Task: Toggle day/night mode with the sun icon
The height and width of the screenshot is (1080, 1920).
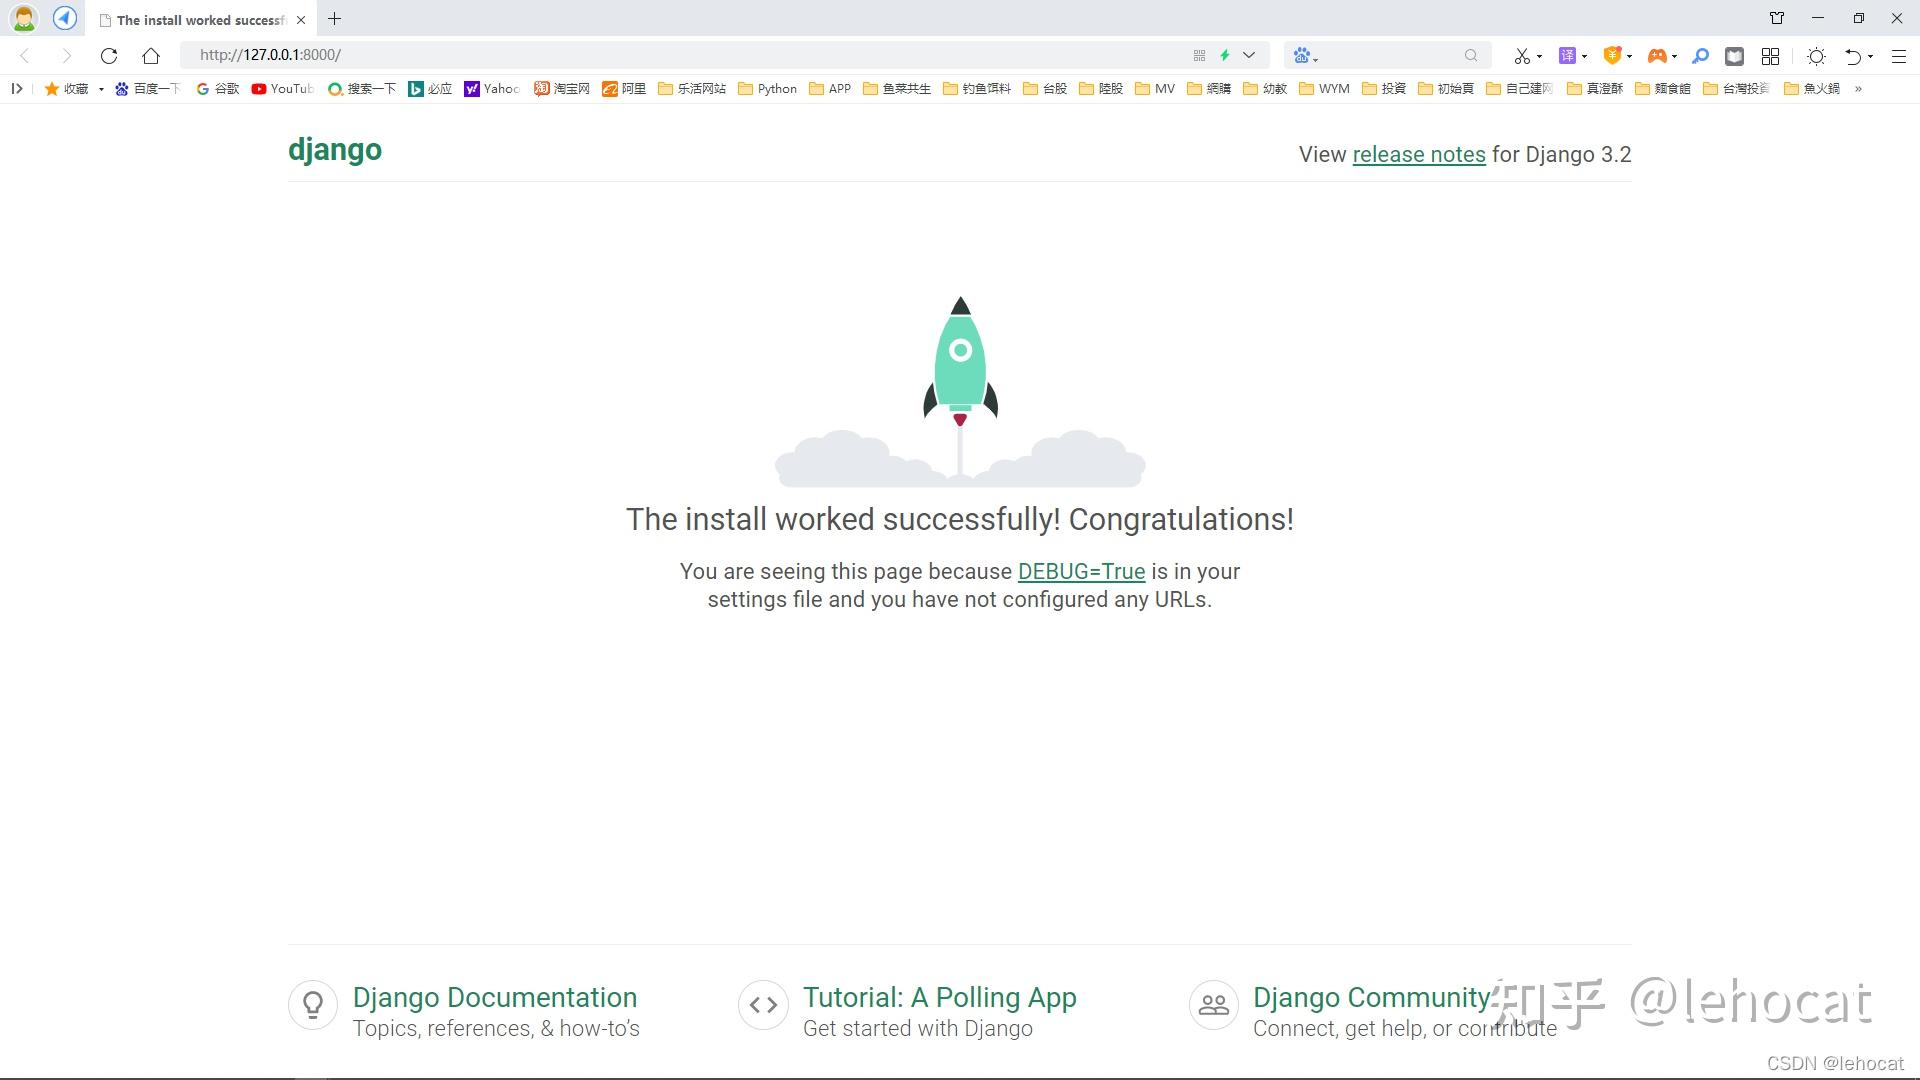Action: tap(1817, 55)
